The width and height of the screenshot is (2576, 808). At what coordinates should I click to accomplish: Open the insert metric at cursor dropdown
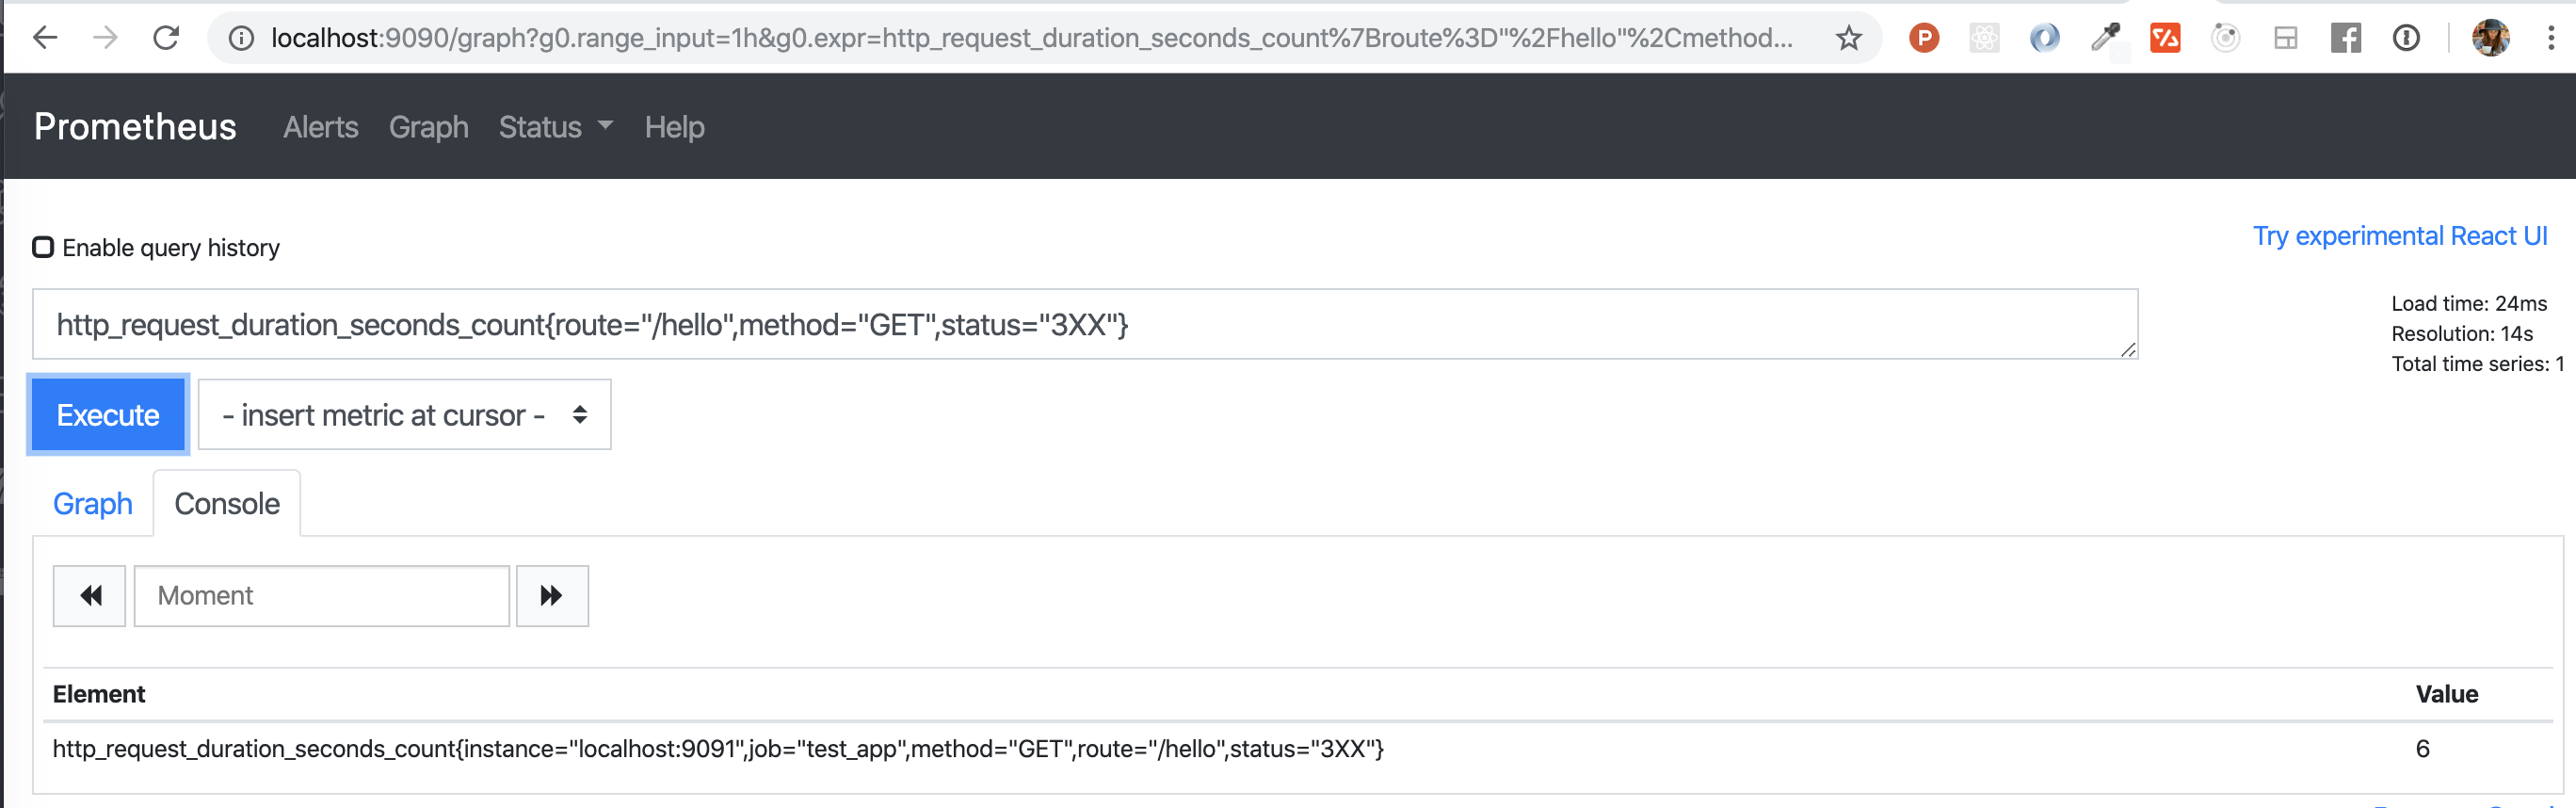[404, 415]
